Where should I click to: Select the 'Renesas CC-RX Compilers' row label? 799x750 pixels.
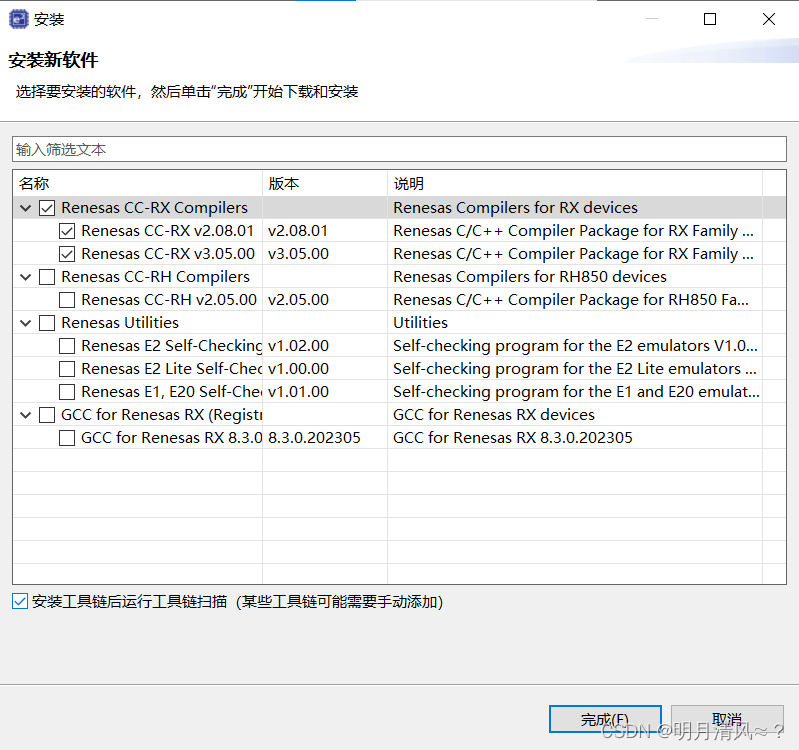(x=154, y=208)
